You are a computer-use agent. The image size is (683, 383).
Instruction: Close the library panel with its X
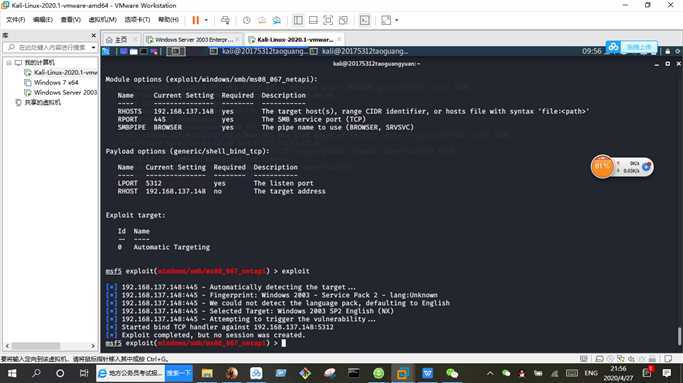(93, 35)
